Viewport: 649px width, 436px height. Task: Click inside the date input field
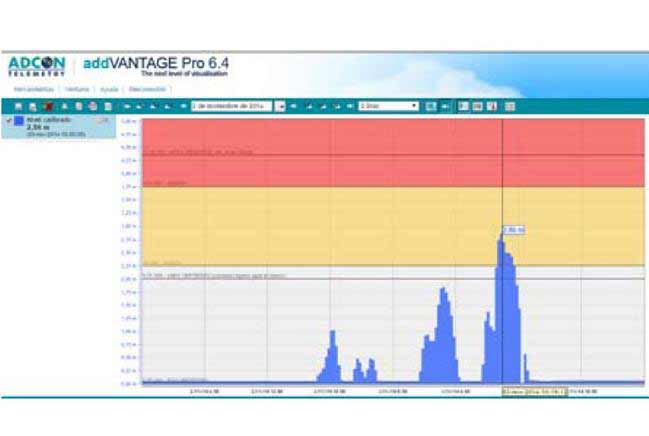point(231,106)
